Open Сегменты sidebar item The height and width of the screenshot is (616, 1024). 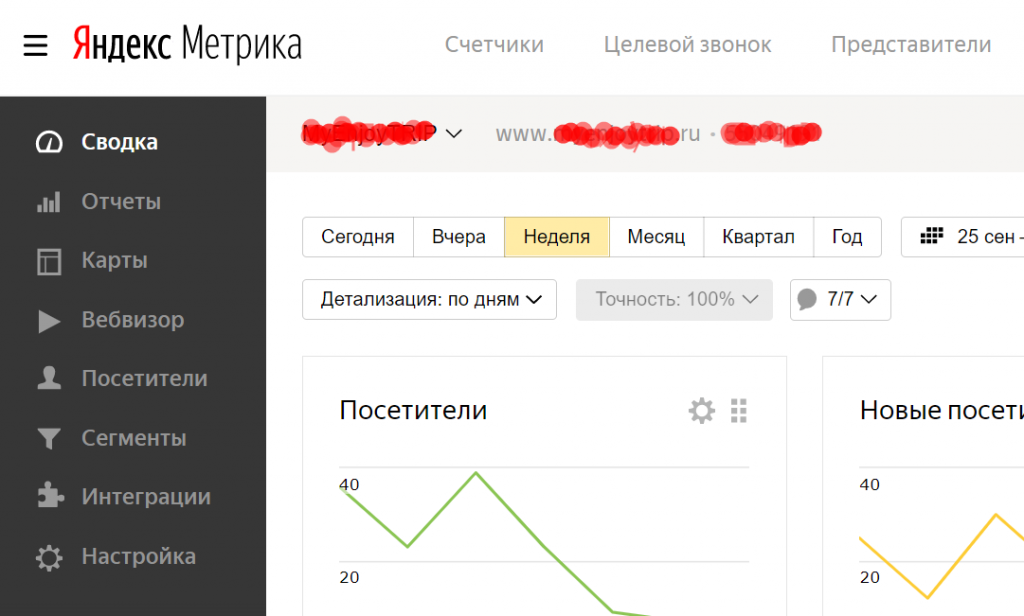coord(133,438)
